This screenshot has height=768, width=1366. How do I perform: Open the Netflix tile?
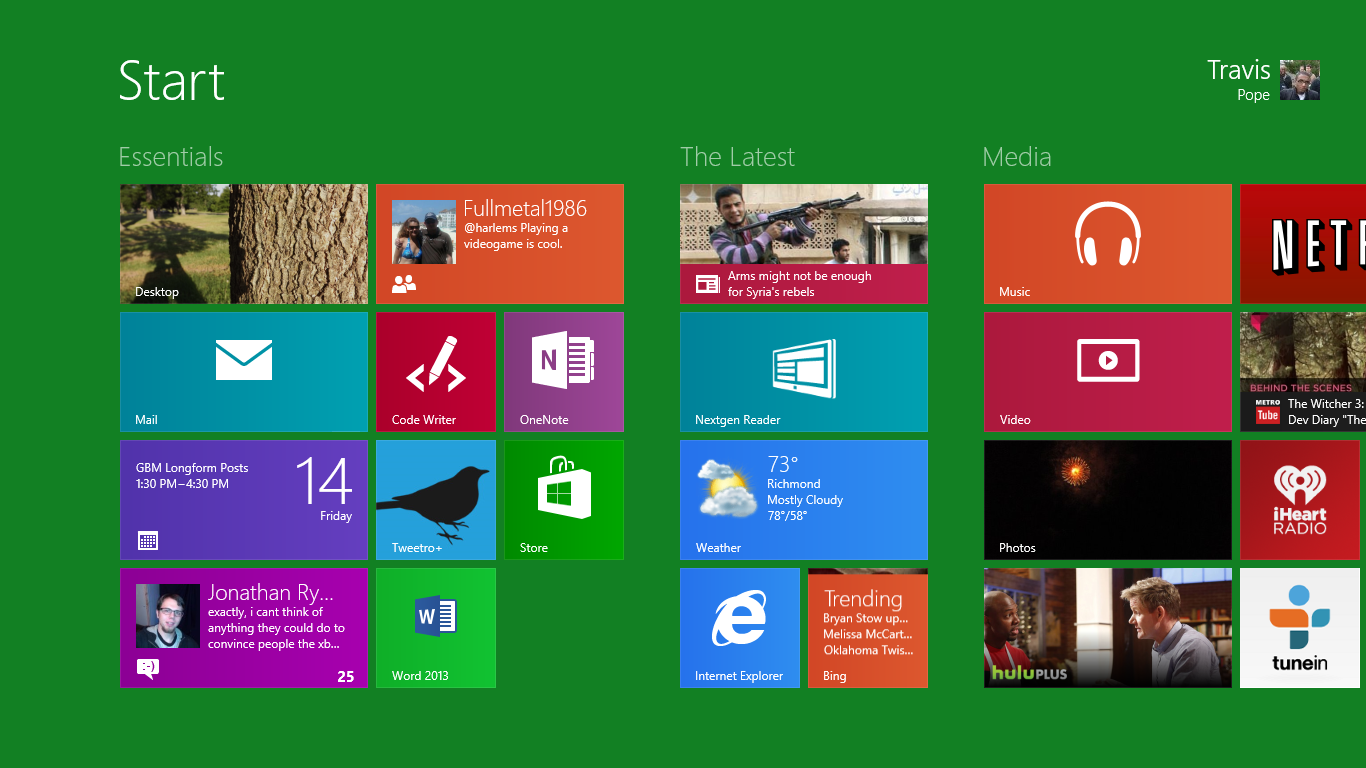(1303, 244)
